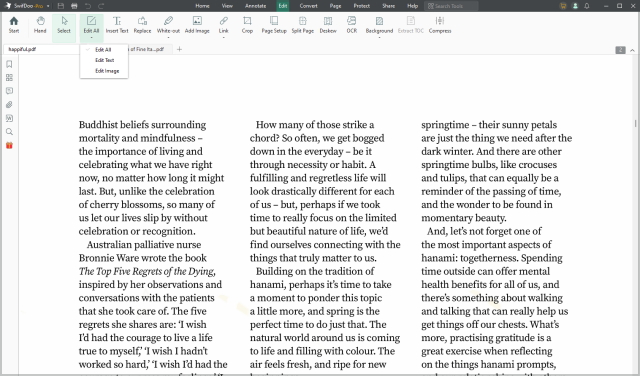The height and width of the screenshot is (376, 640).
Task: Switch to the Edit tab
Action: click(283, 6)
